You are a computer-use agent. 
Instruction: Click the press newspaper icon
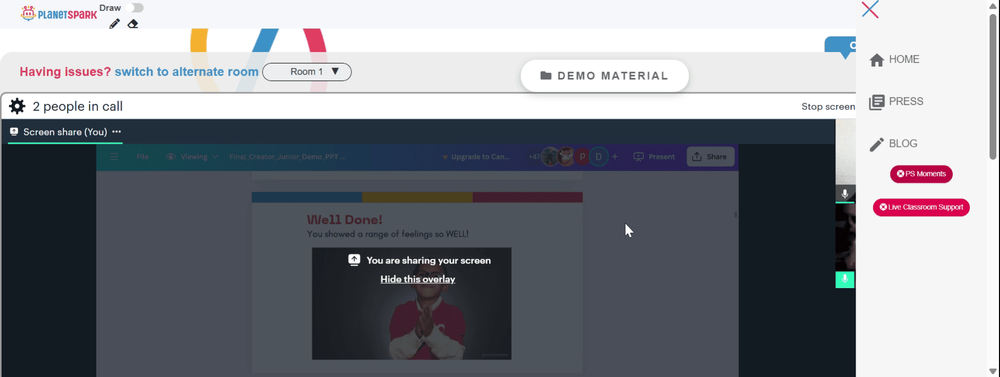pyautogui.click(x=877, y=102)
